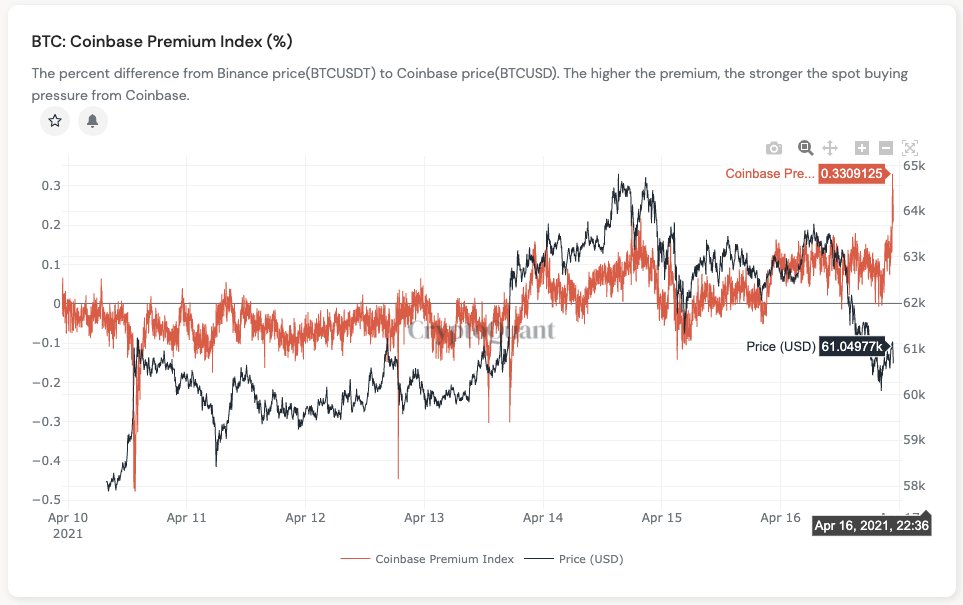Screen dimensions: 963x605
Task: Click the camera icon to download chart snapshot
Action: coord(774,147)
